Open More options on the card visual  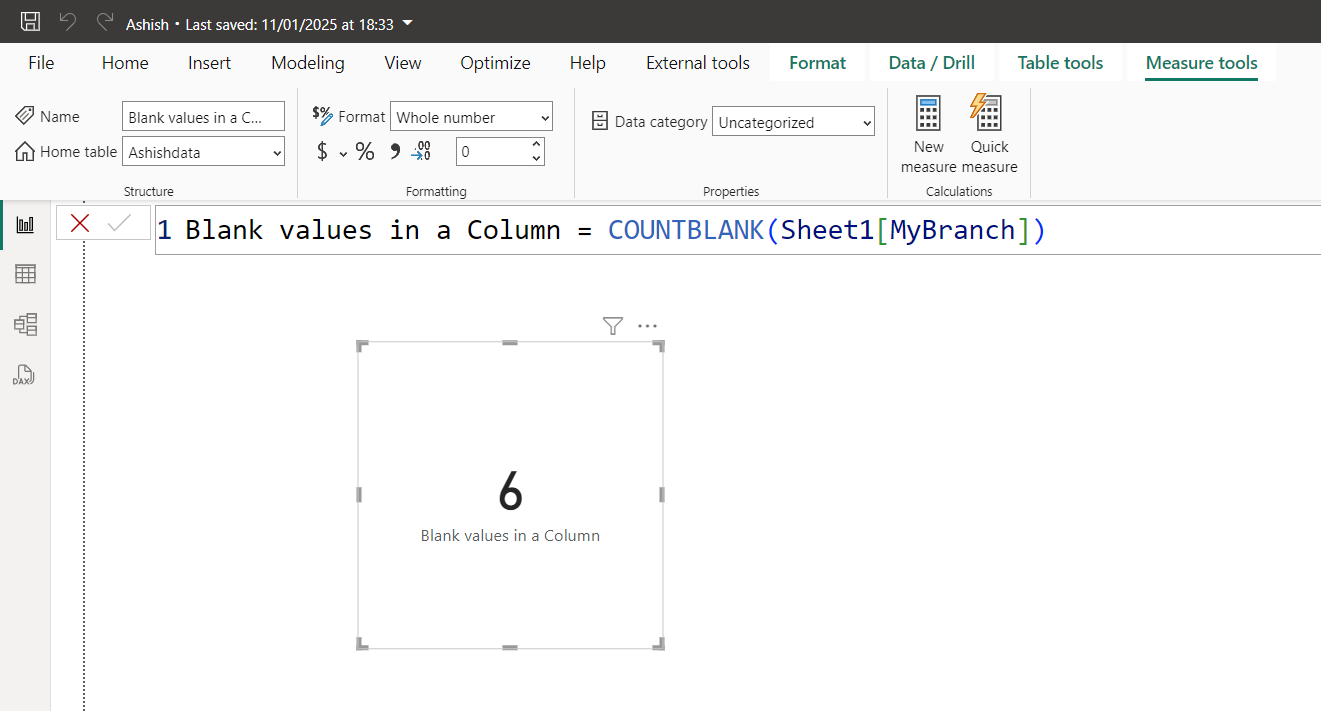(647, 325)
